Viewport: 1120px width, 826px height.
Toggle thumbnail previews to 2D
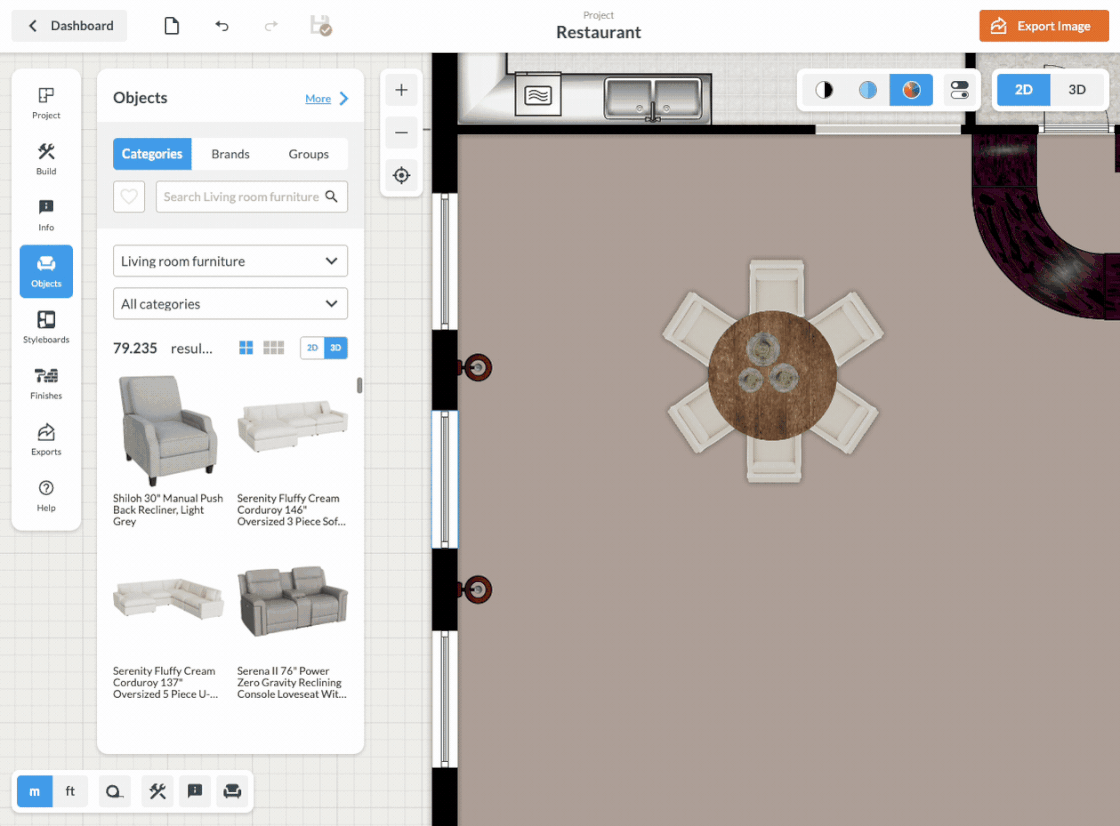pyautogui.click(x=312, y=348)
